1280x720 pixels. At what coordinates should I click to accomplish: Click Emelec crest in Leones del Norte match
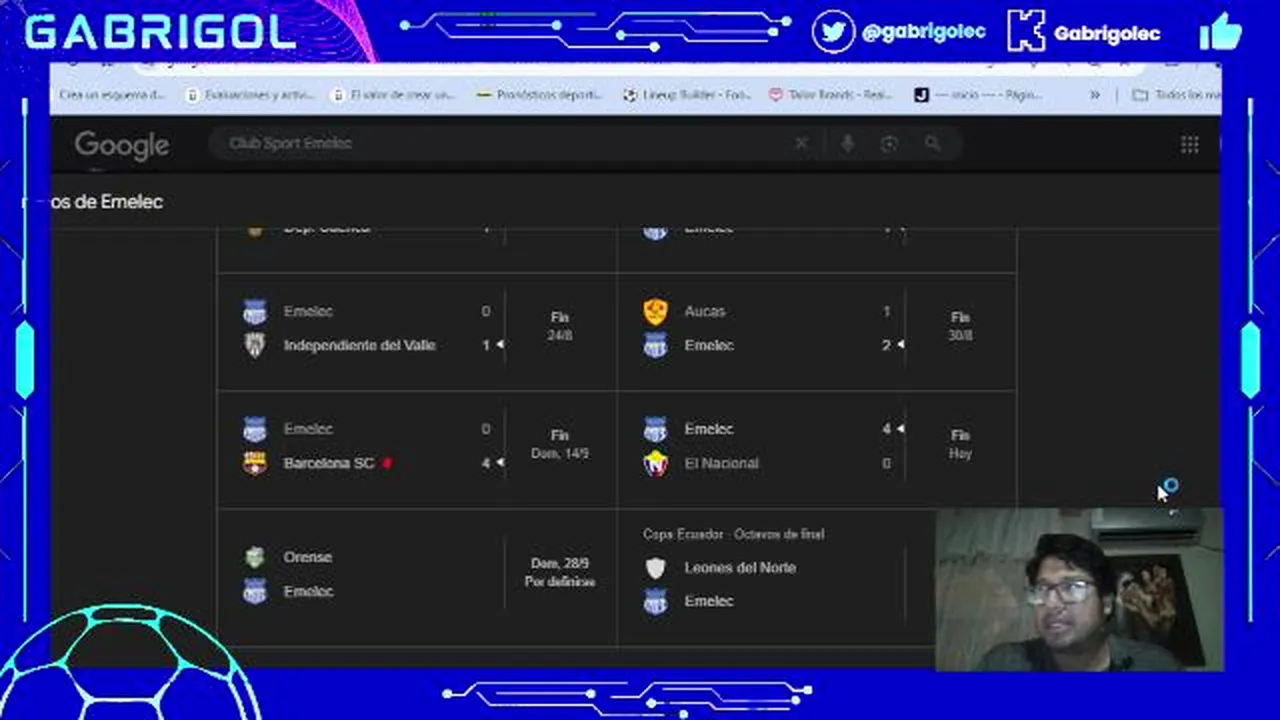[x=655, y=601]
